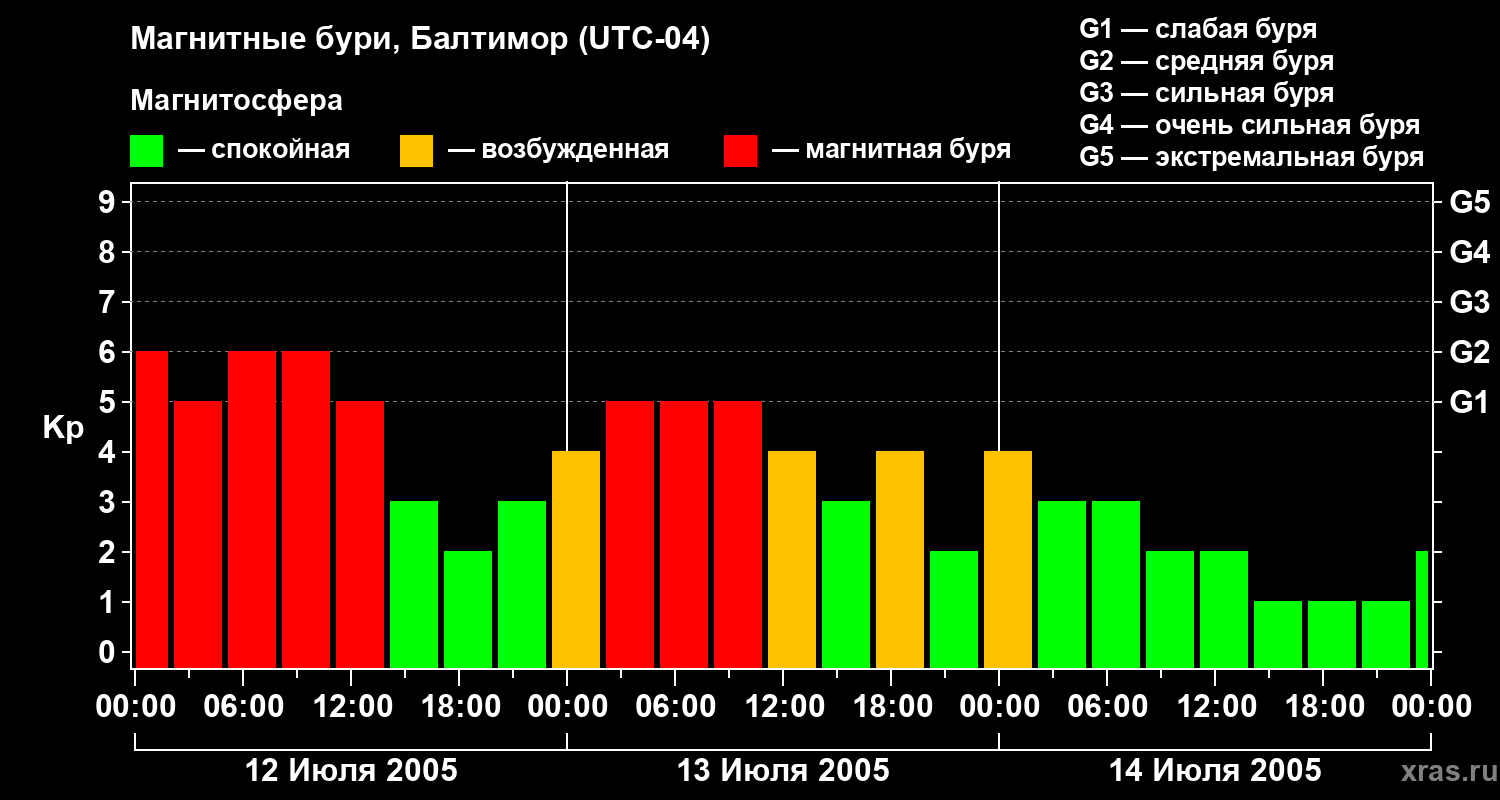Image resolution: width=1500 pixels, height=800 pixels.
Task: Click the '06:00' time label above 12 Июля
Action: tap(243, 707)
